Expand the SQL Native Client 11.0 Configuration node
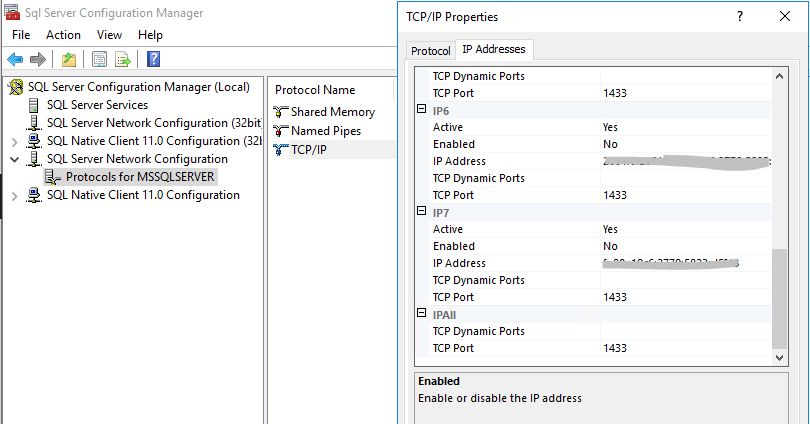The width and height of the screenshot is (810, 424). tap(14, 196)
